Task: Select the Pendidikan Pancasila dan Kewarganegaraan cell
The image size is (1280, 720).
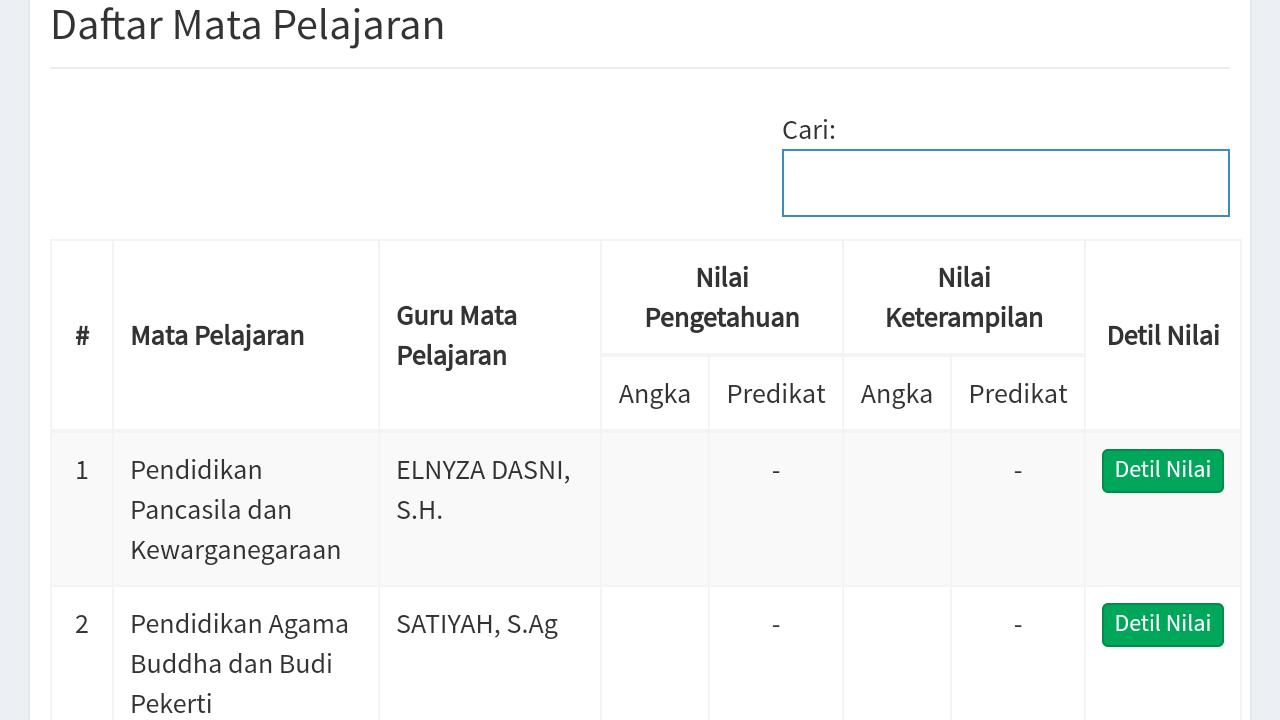Action: [235, 510]
